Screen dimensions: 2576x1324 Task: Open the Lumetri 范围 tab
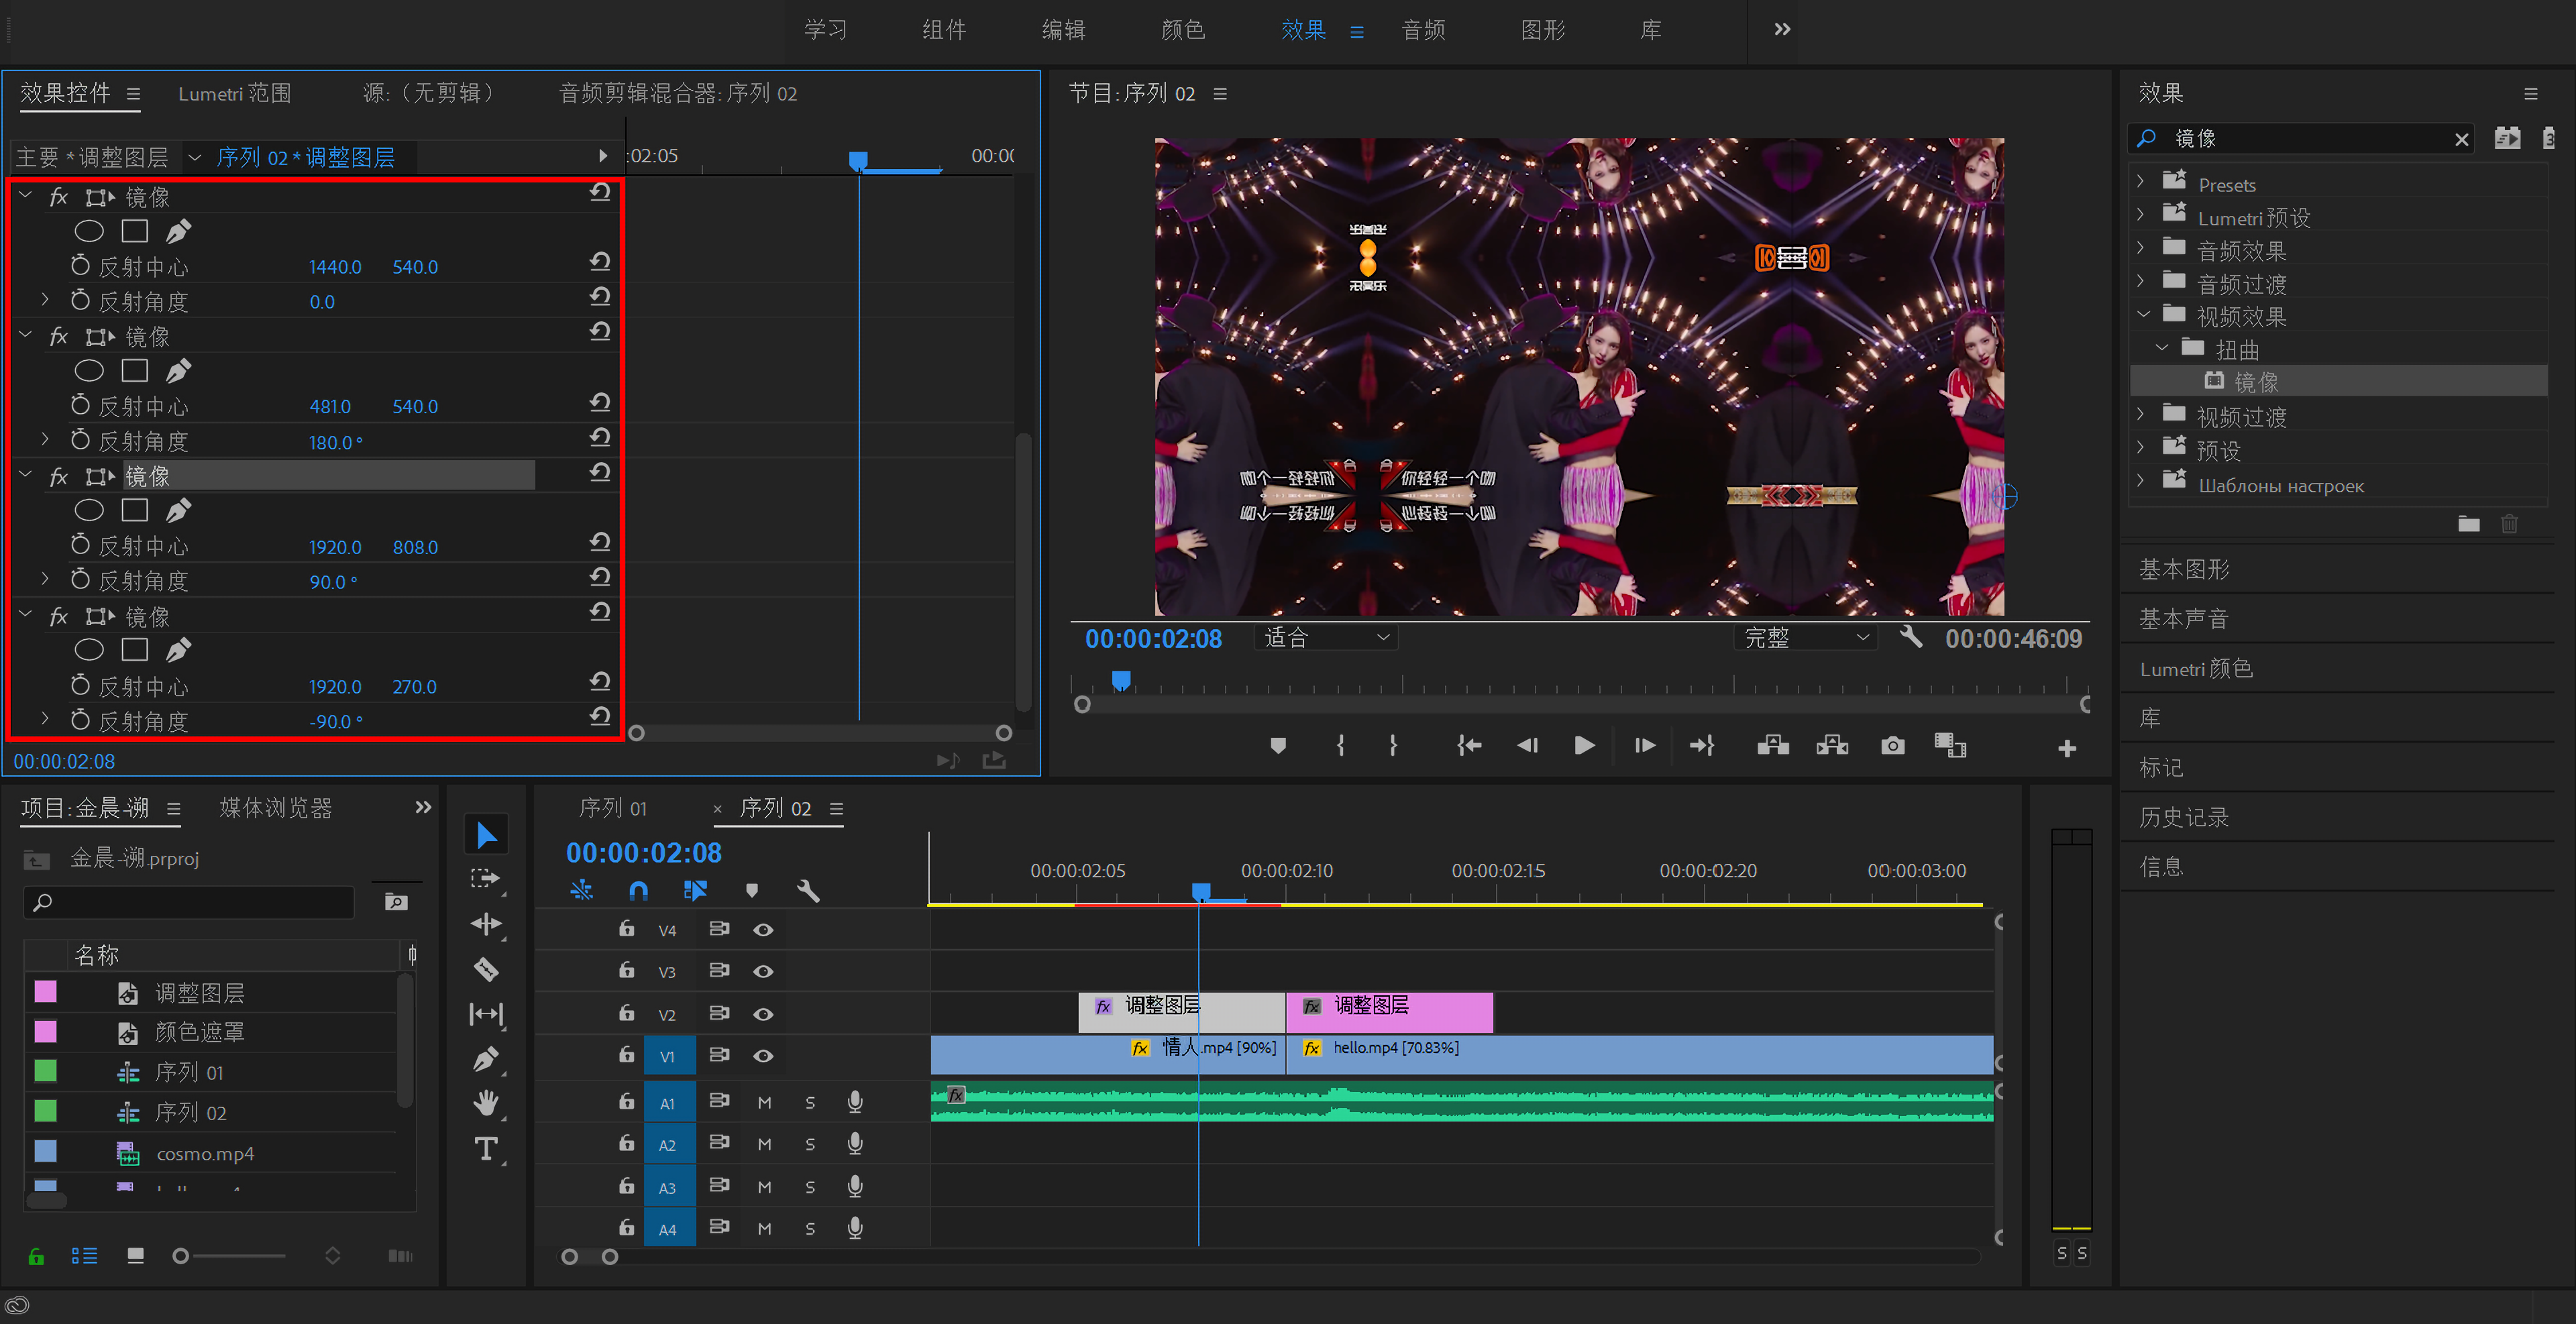[234, 93]
